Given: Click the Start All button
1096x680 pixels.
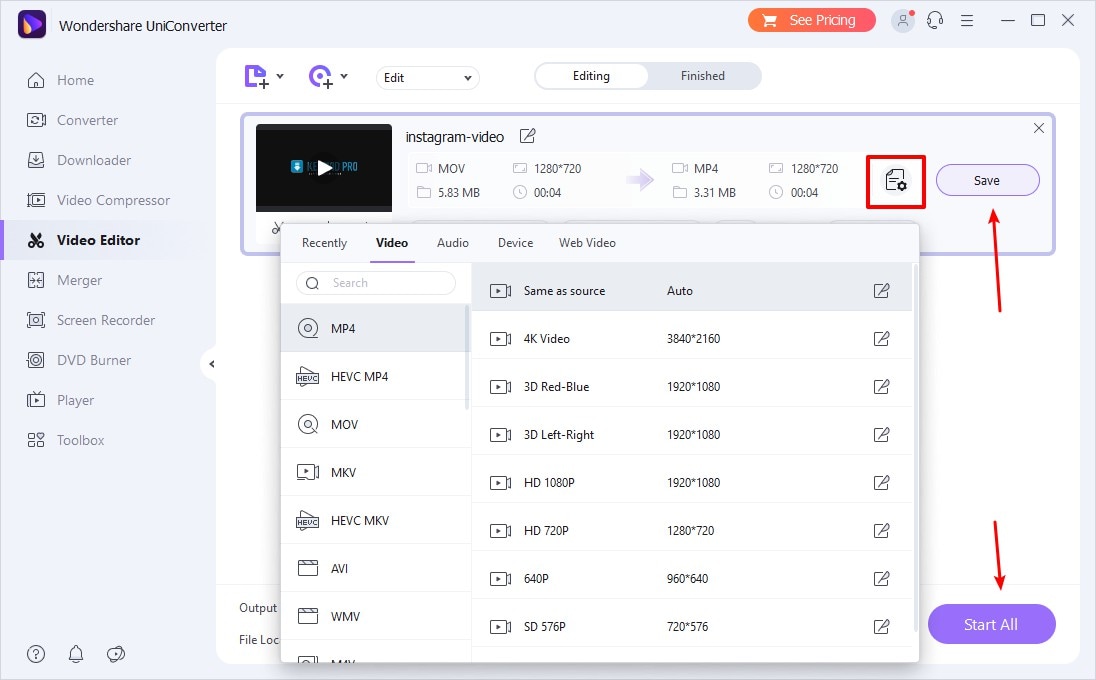Looking at the screenshot, I should tap(991, 624).
